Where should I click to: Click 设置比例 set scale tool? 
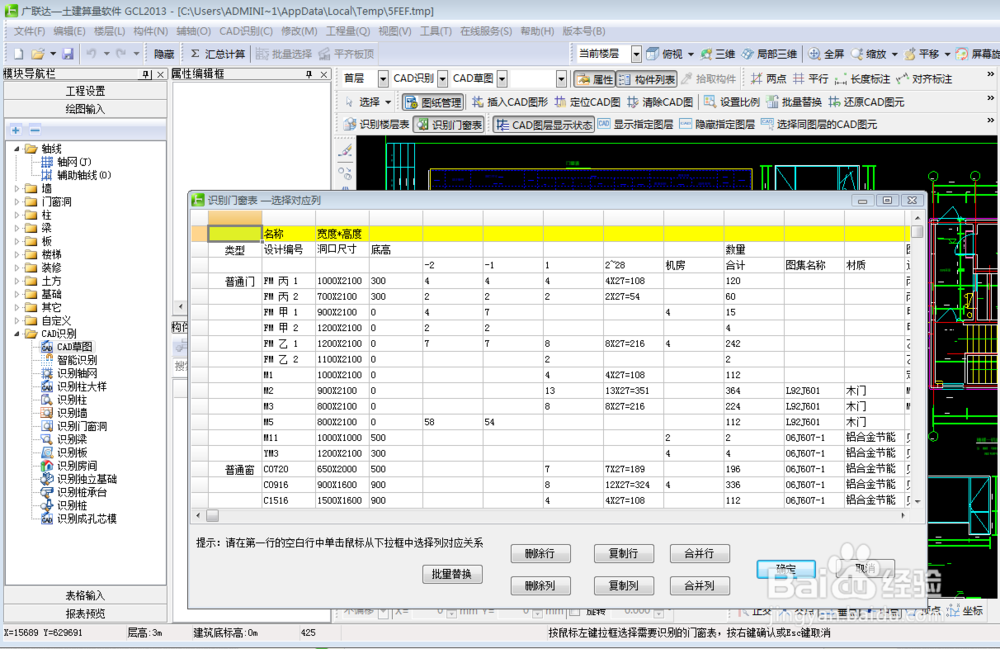(x=732, y=102)
